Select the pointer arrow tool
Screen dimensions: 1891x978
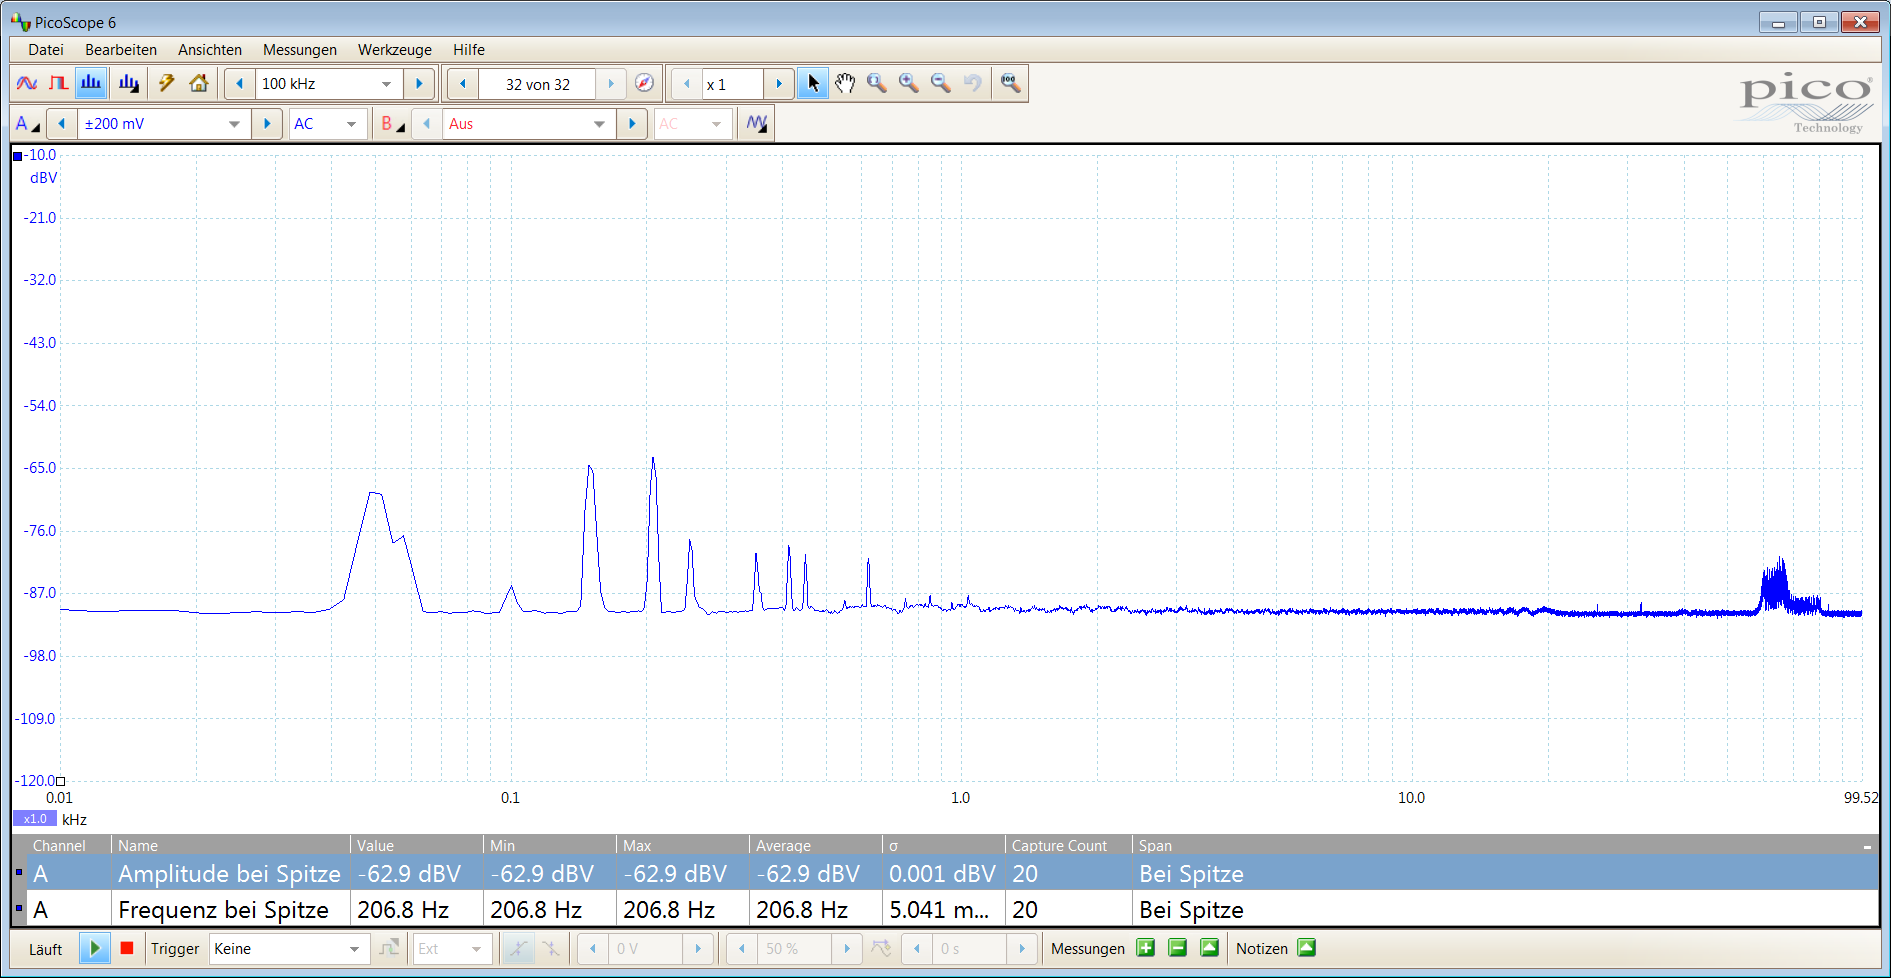click(x=813, y=83)
